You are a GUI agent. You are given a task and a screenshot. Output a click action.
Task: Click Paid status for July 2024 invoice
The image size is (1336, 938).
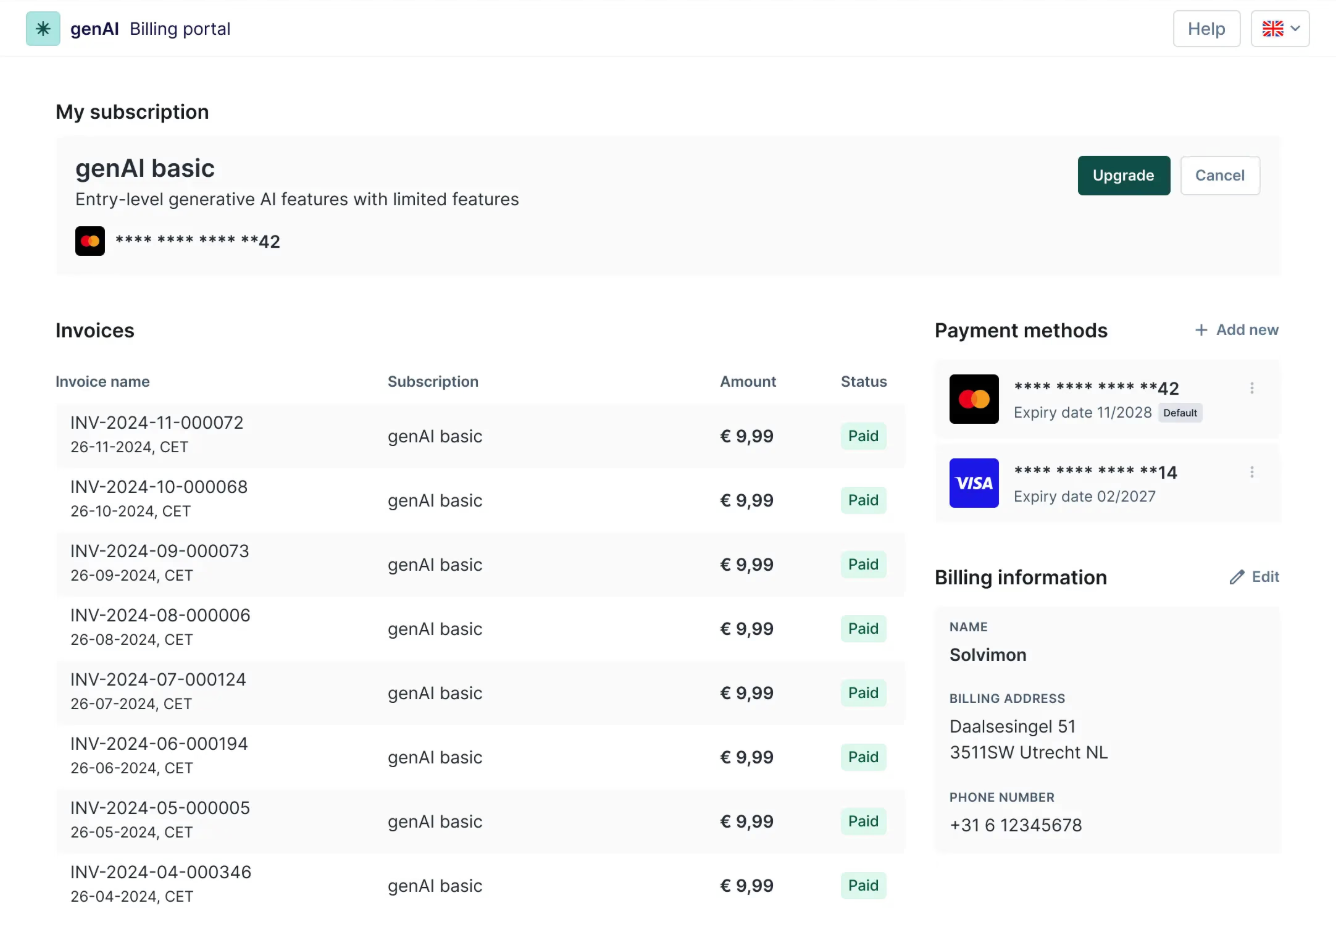(863, 692)
